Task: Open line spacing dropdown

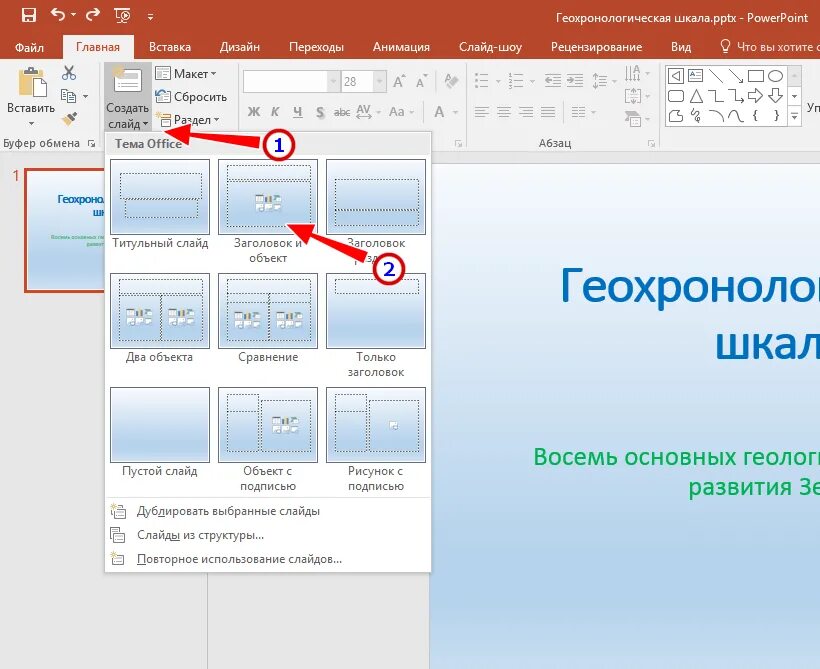Action: pos(603,81)
